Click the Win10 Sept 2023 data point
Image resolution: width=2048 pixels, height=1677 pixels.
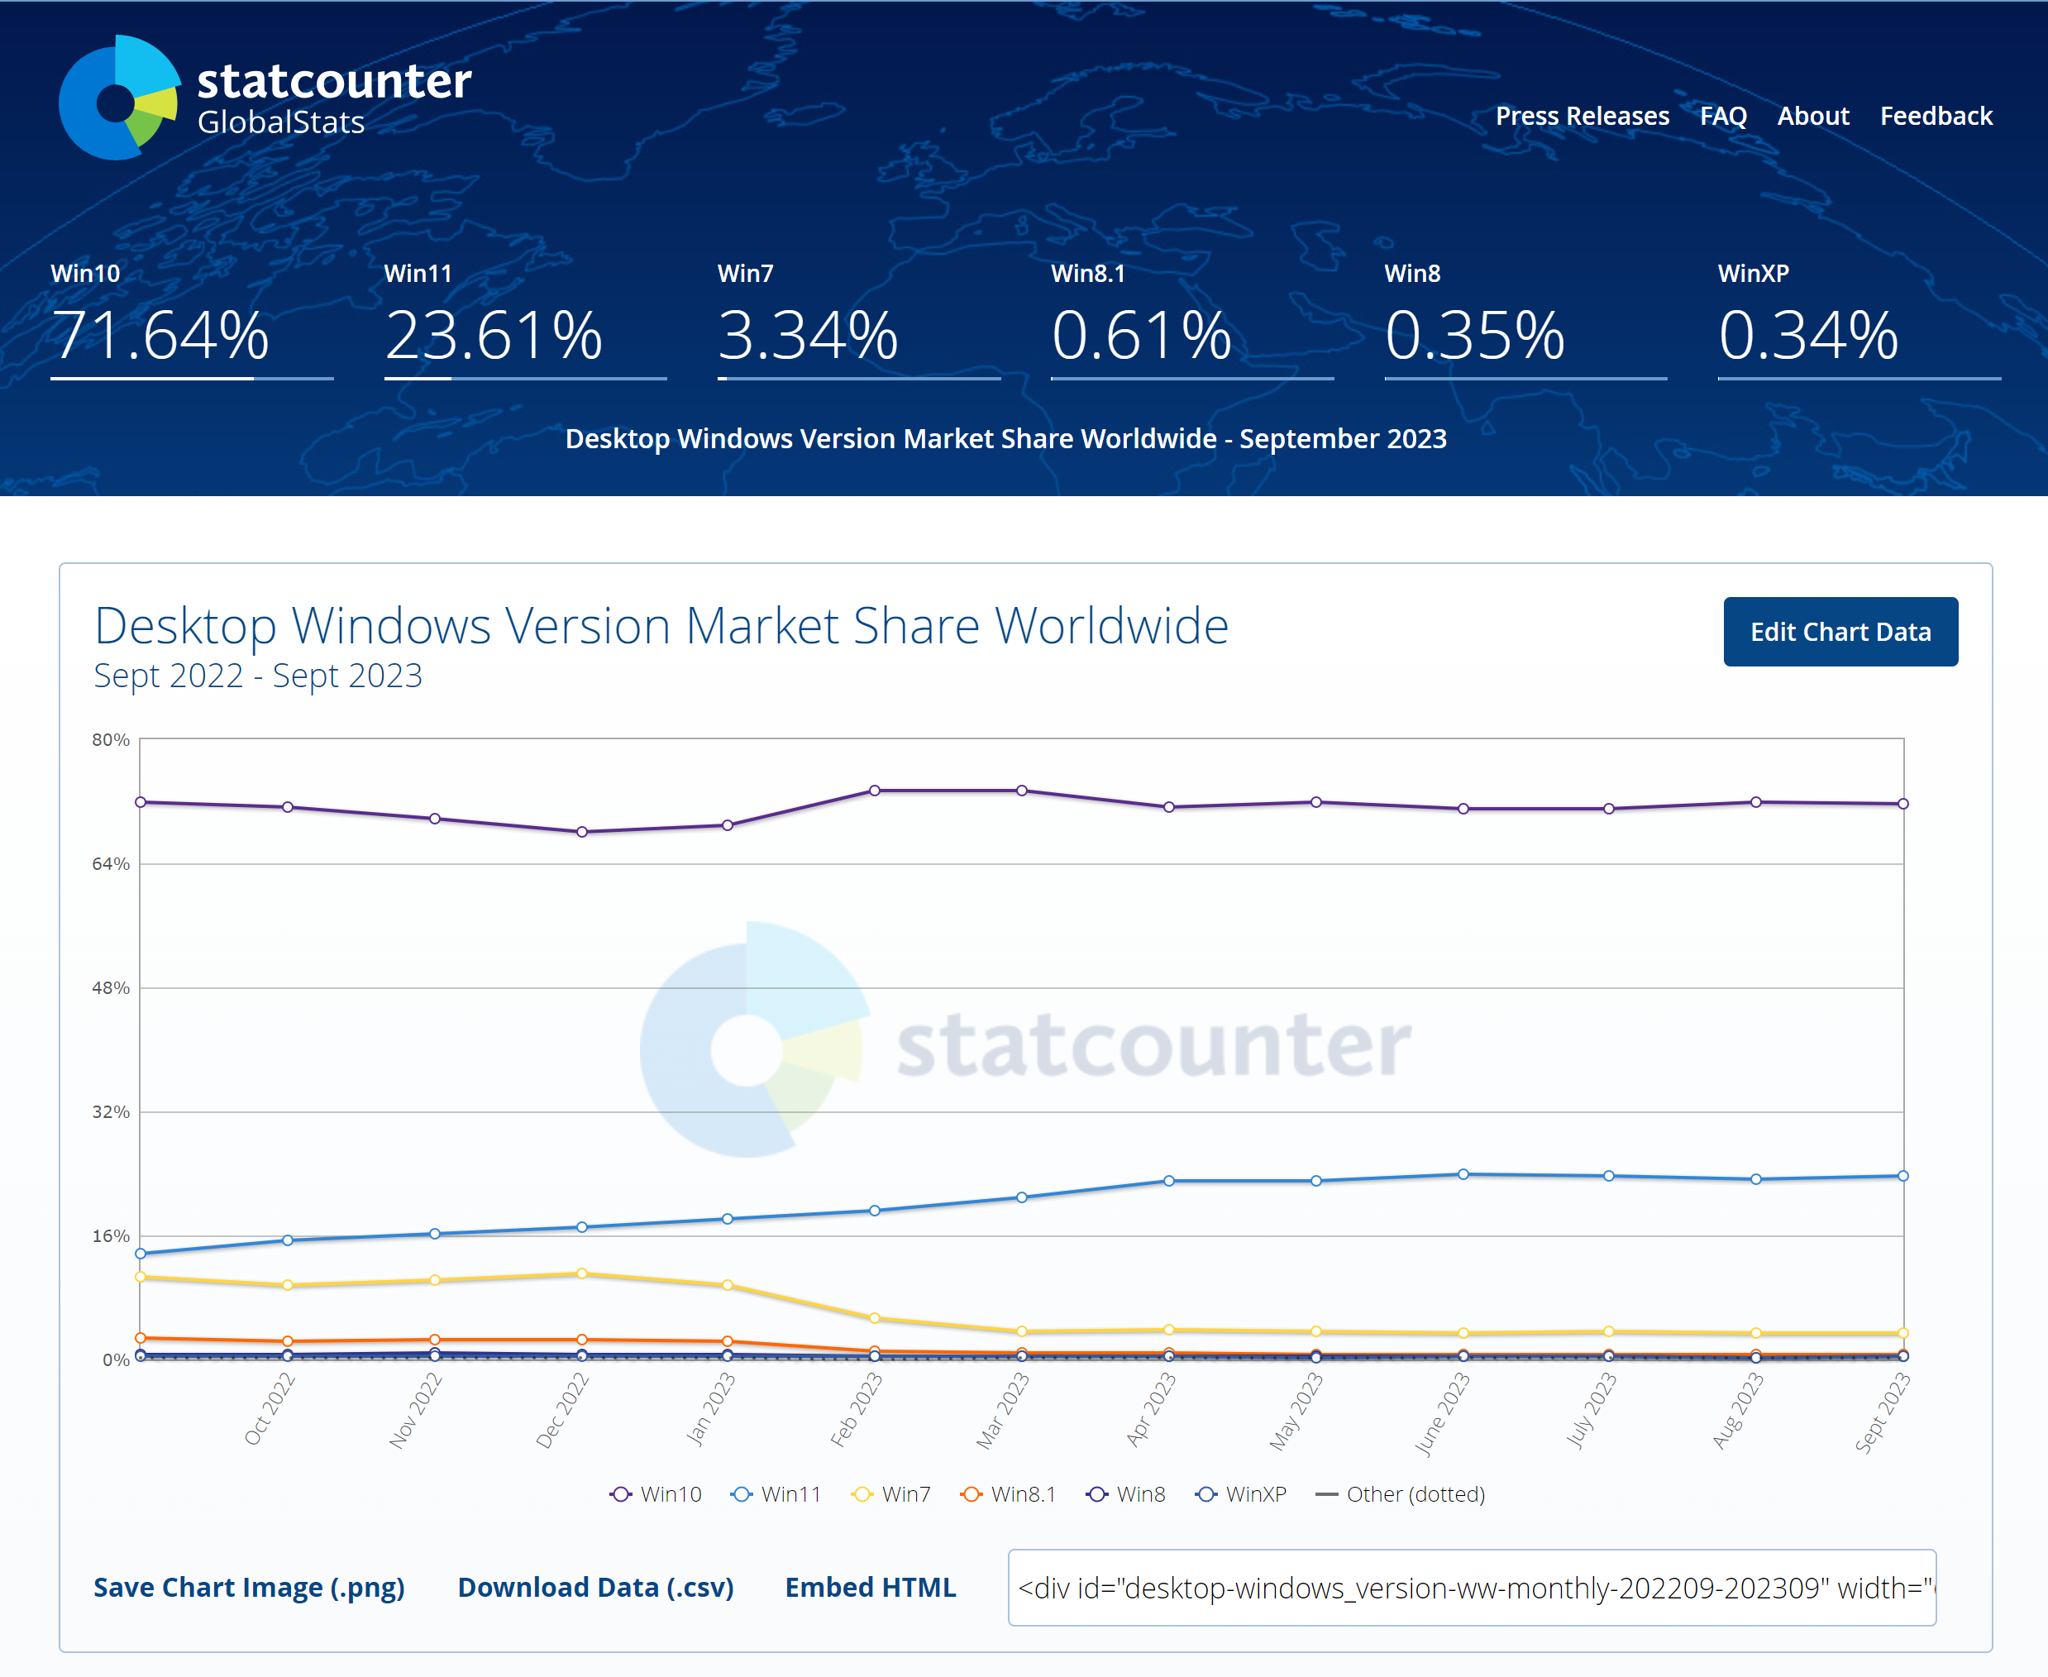[x=1903, y=804]
